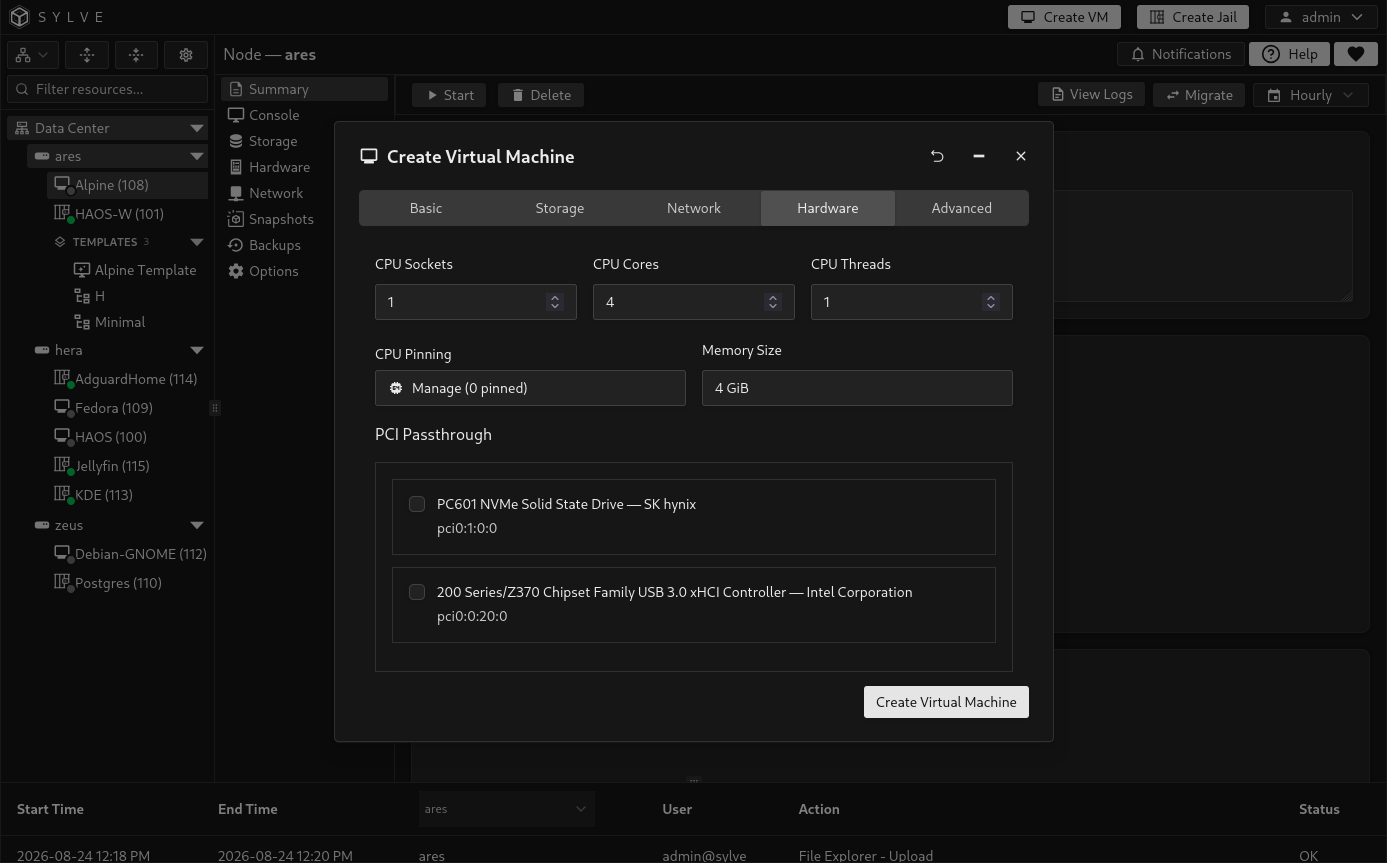Switch to the Network tab in dialog
This screenshot has width=1387, height=863.
pyautogui.click(x=694, y=208)
